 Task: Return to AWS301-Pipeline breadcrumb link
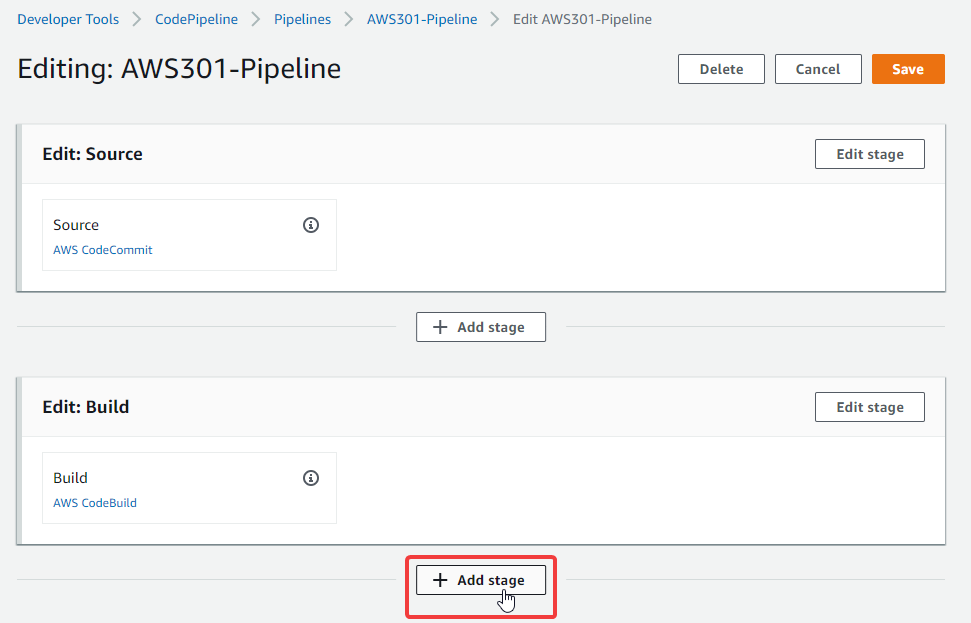(422, 19)
